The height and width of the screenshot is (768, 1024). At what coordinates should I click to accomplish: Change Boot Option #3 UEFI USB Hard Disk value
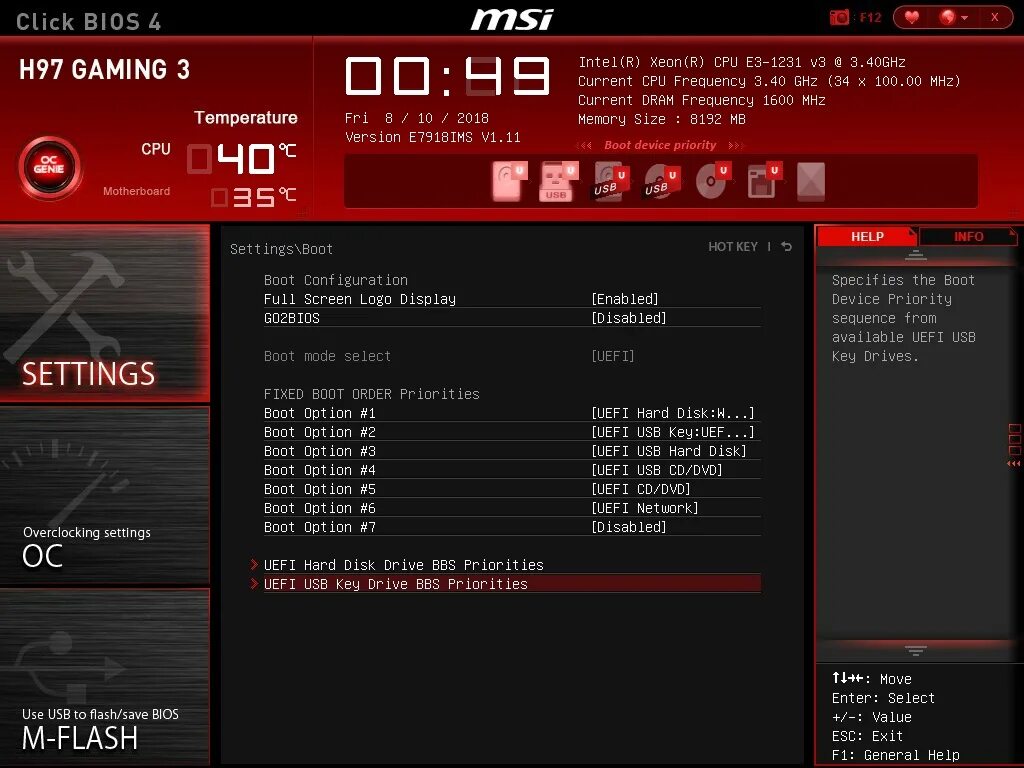point(669,451)
